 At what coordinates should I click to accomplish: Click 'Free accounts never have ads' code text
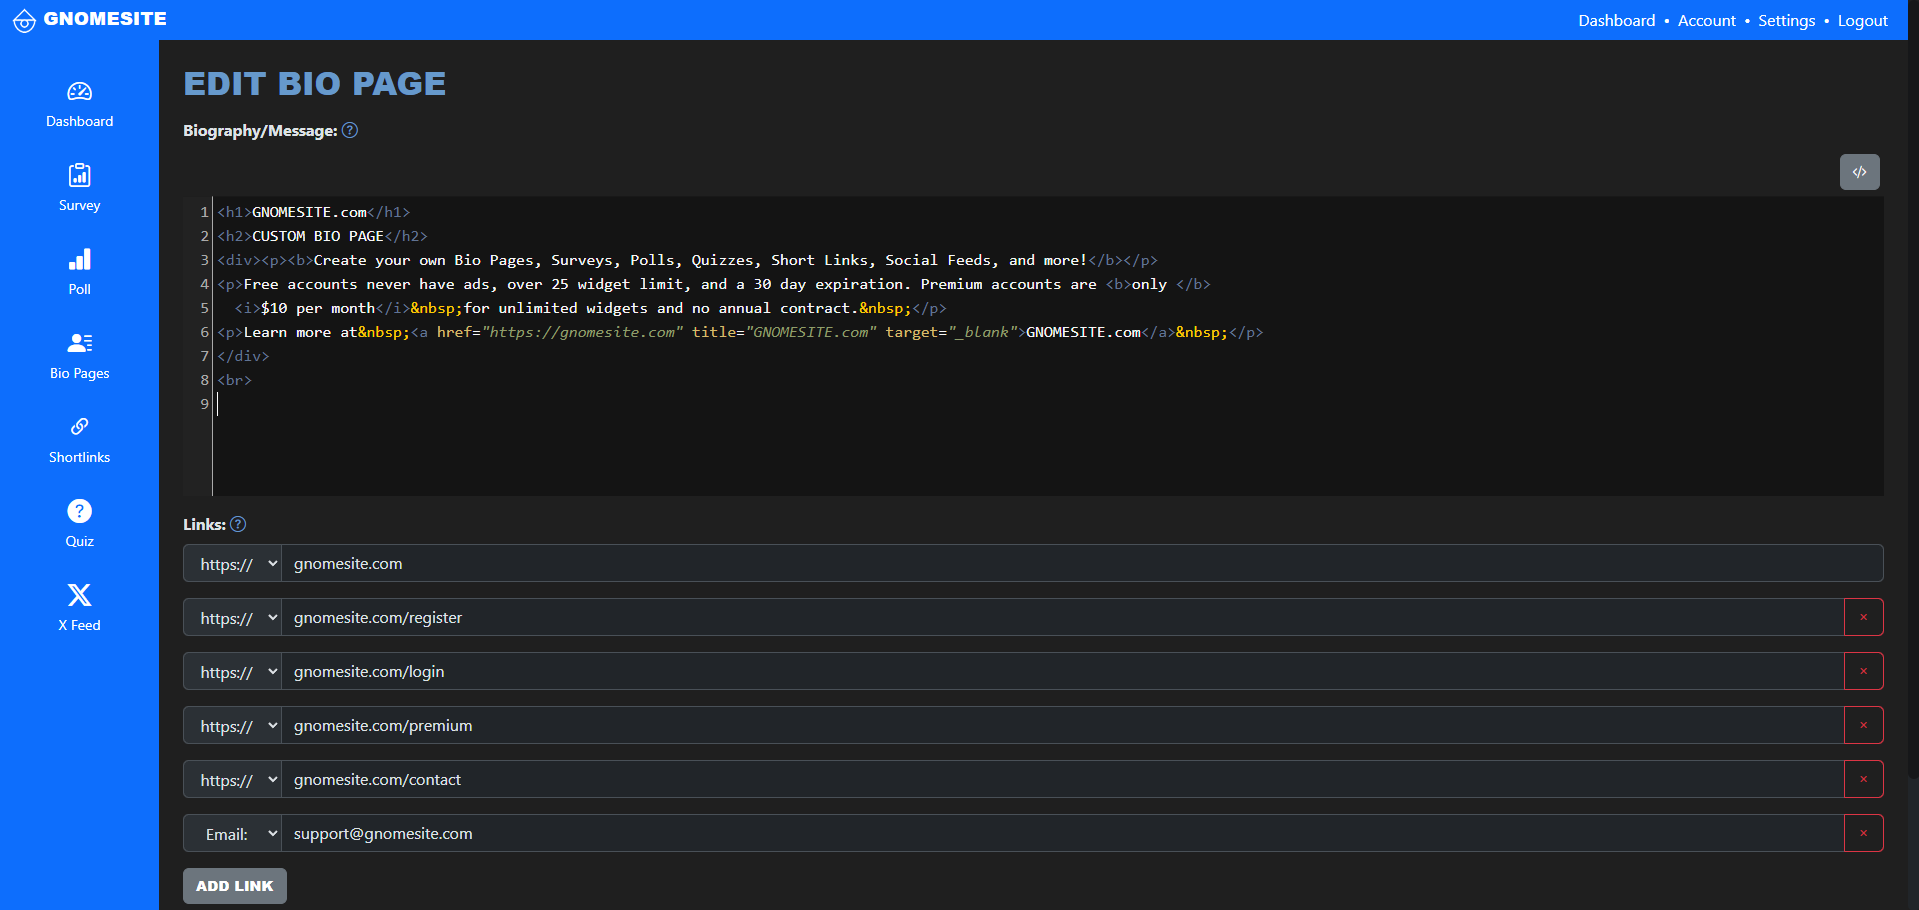click(366, 284)
